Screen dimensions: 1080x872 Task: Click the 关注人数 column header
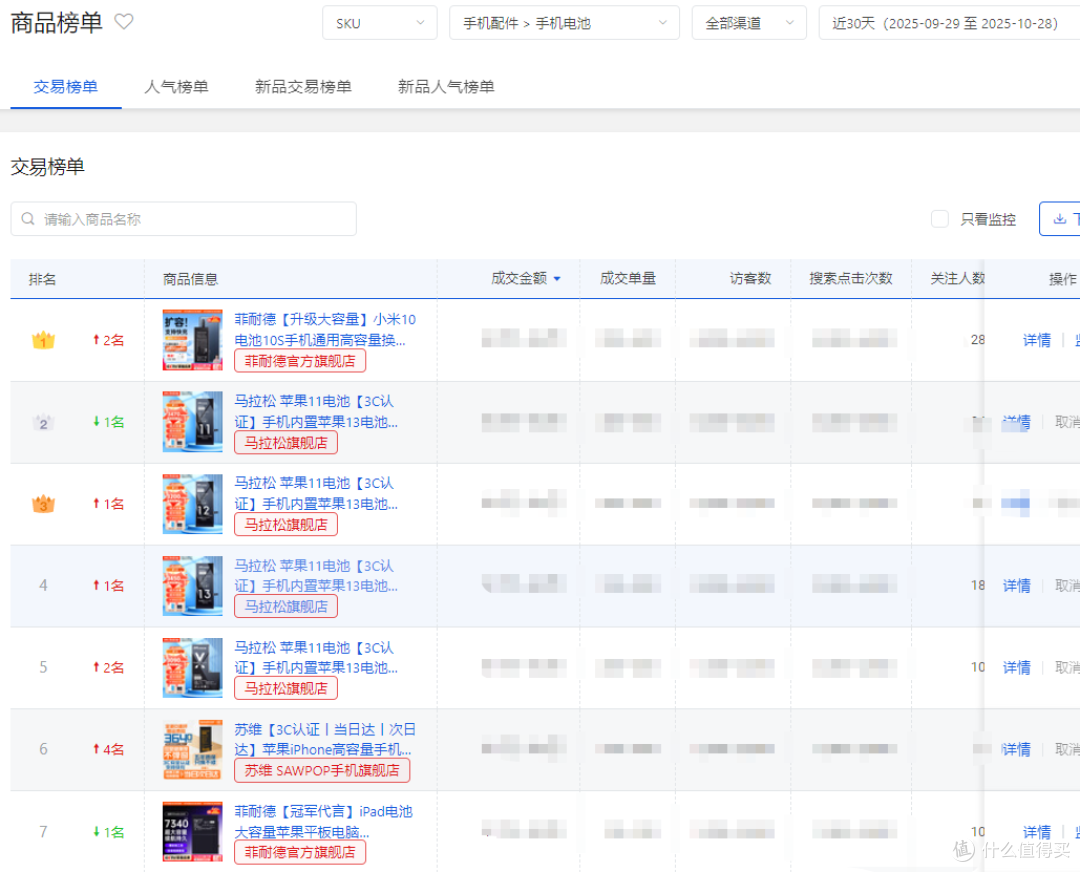pyautogui.click(x=957, y=278)
